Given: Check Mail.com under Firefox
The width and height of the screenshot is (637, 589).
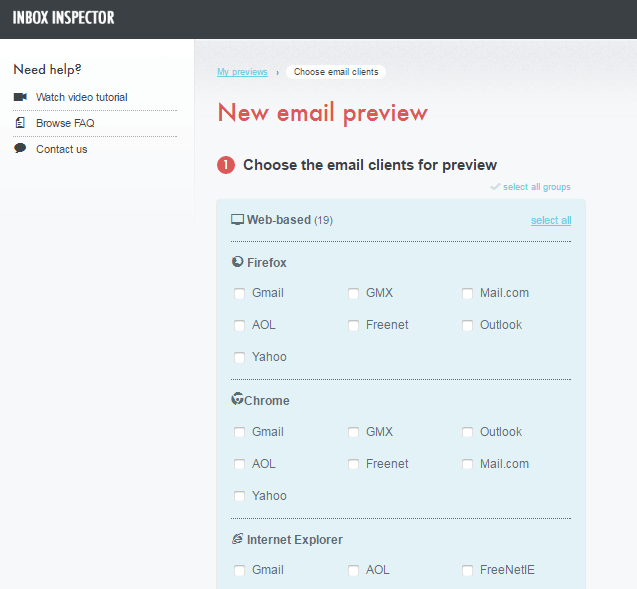Looking at the screenshot, I should (467, 293).
